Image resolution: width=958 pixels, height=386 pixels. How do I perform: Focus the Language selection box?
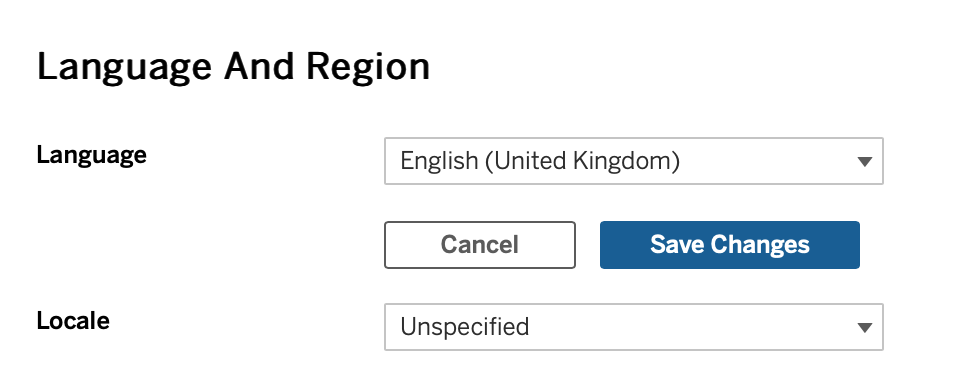634,161
